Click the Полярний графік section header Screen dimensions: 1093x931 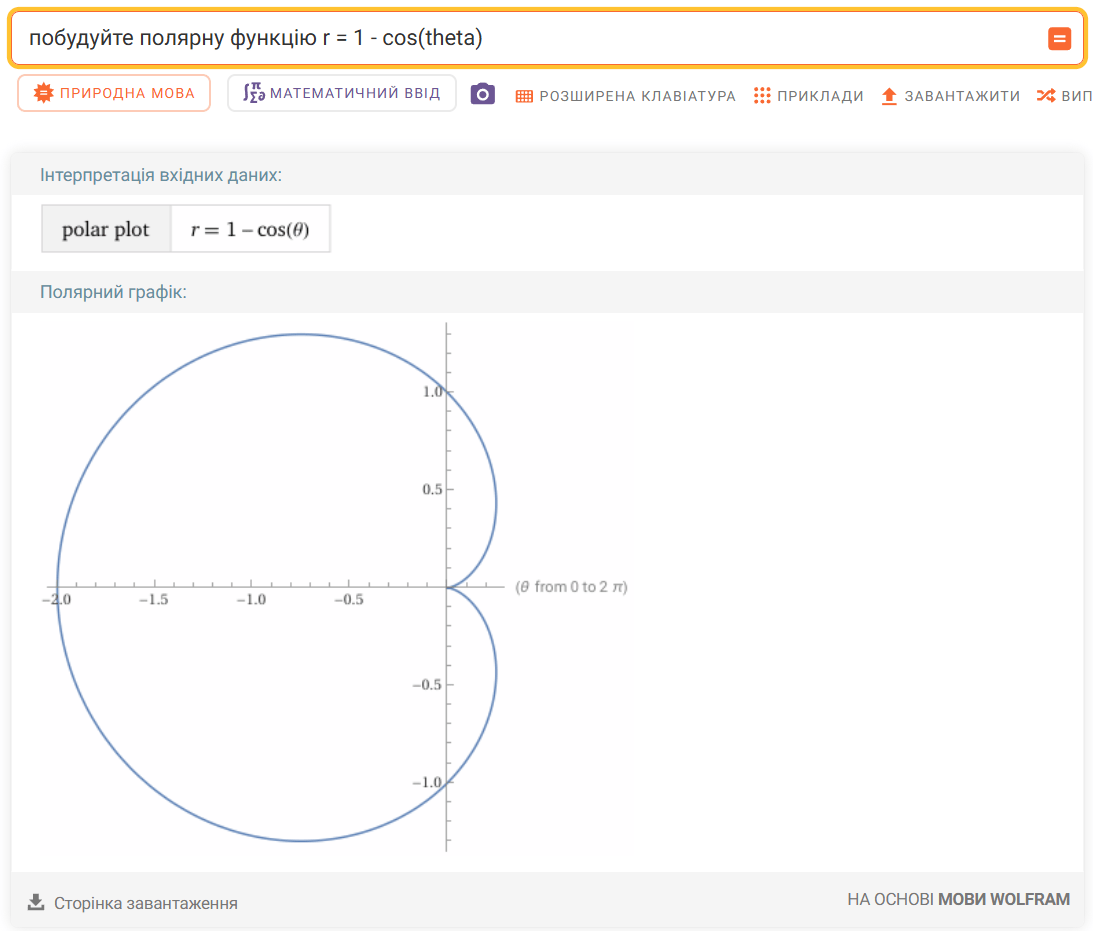[x=113, y=292]
